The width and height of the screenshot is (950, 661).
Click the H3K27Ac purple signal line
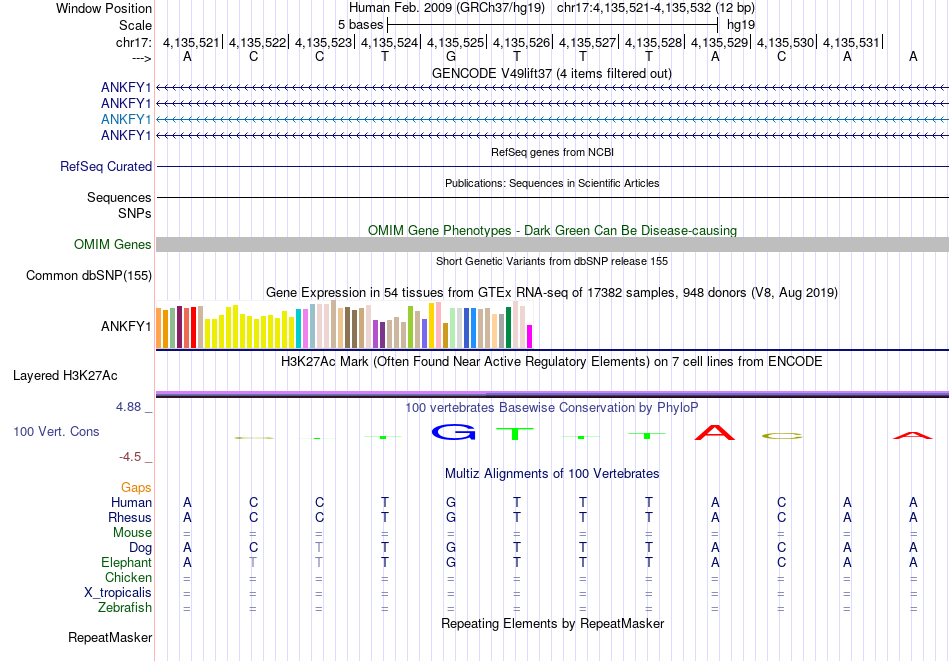pyautogui.click(x=552, y=393)
